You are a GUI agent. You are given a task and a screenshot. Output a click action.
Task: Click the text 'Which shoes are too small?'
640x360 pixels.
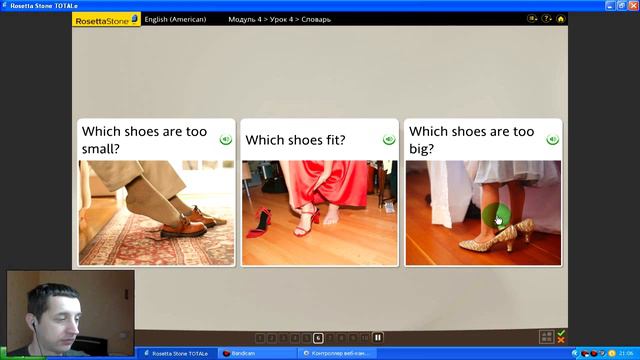pyautogui.click(x=144, y=140)
